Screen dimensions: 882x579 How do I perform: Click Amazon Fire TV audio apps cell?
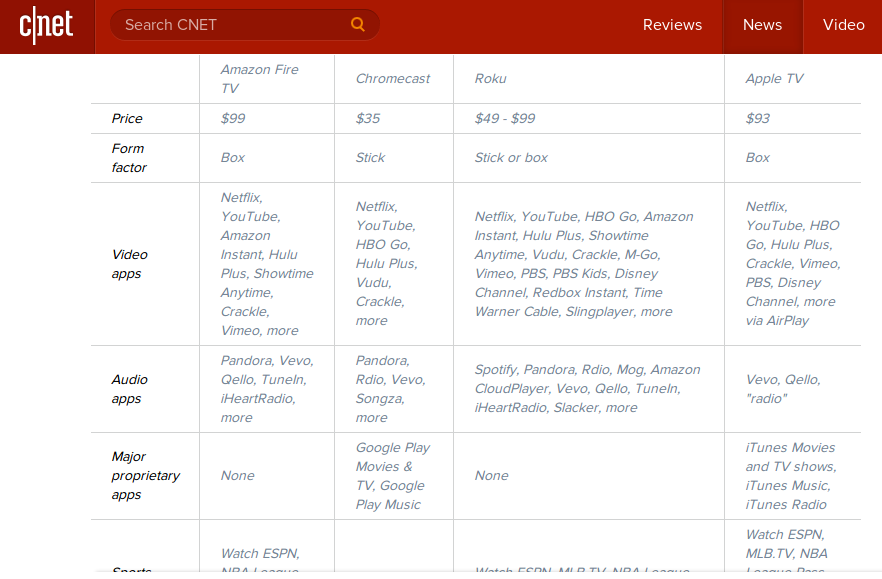click(267, 389)
